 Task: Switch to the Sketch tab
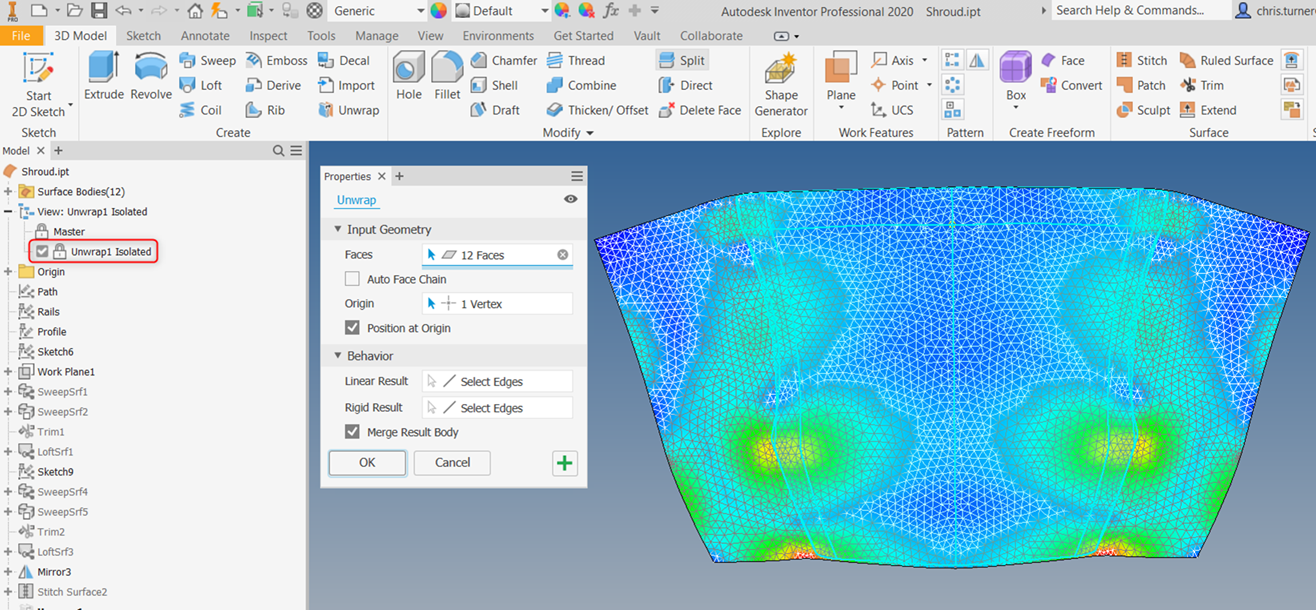tap(143, 36)
